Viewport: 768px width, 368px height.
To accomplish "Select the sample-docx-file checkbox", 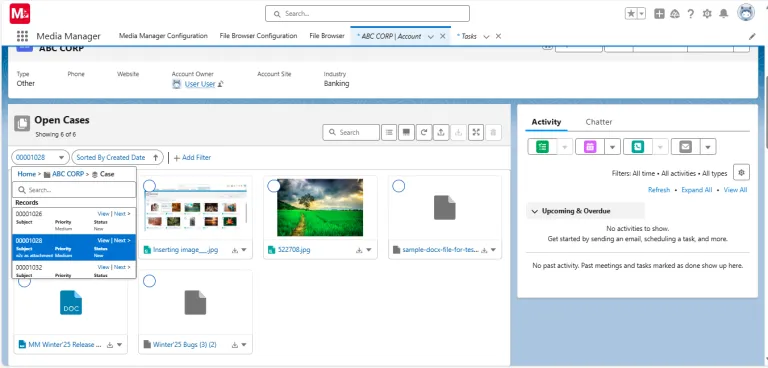I will pos(399,186).
